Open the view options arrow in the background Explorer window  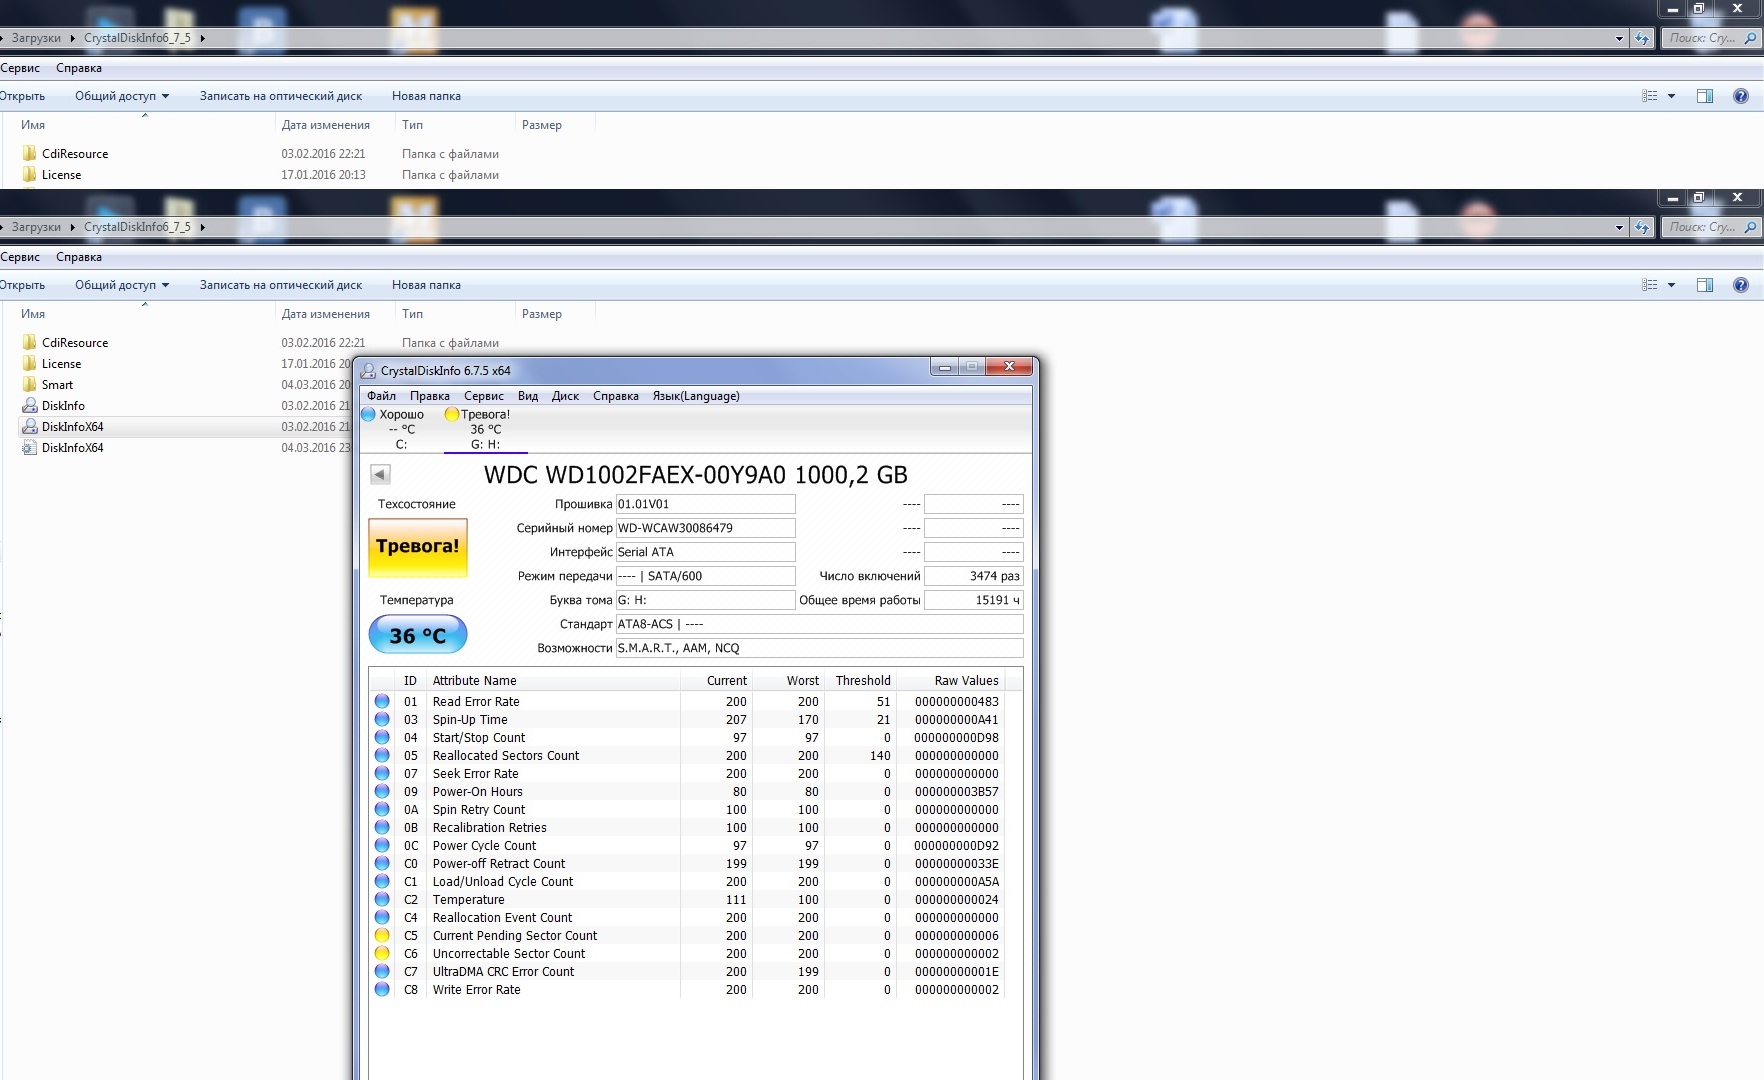[1671, 96]
